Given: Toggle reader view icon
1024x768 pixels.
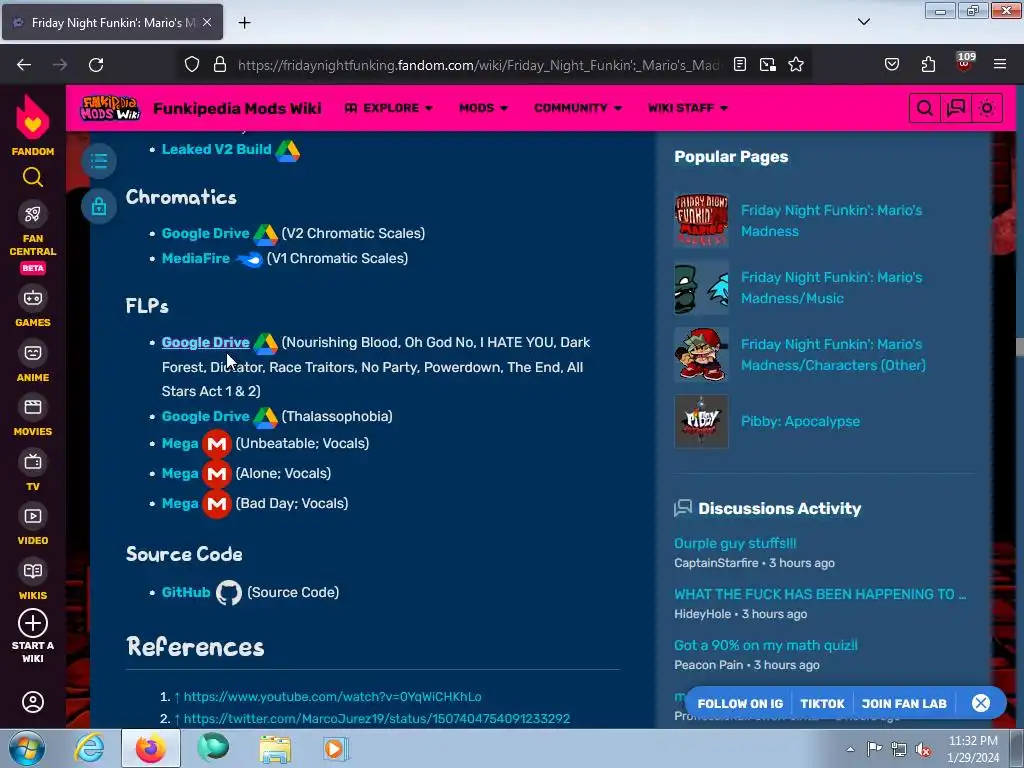Looking at the screenshot, I should (740, 65).
